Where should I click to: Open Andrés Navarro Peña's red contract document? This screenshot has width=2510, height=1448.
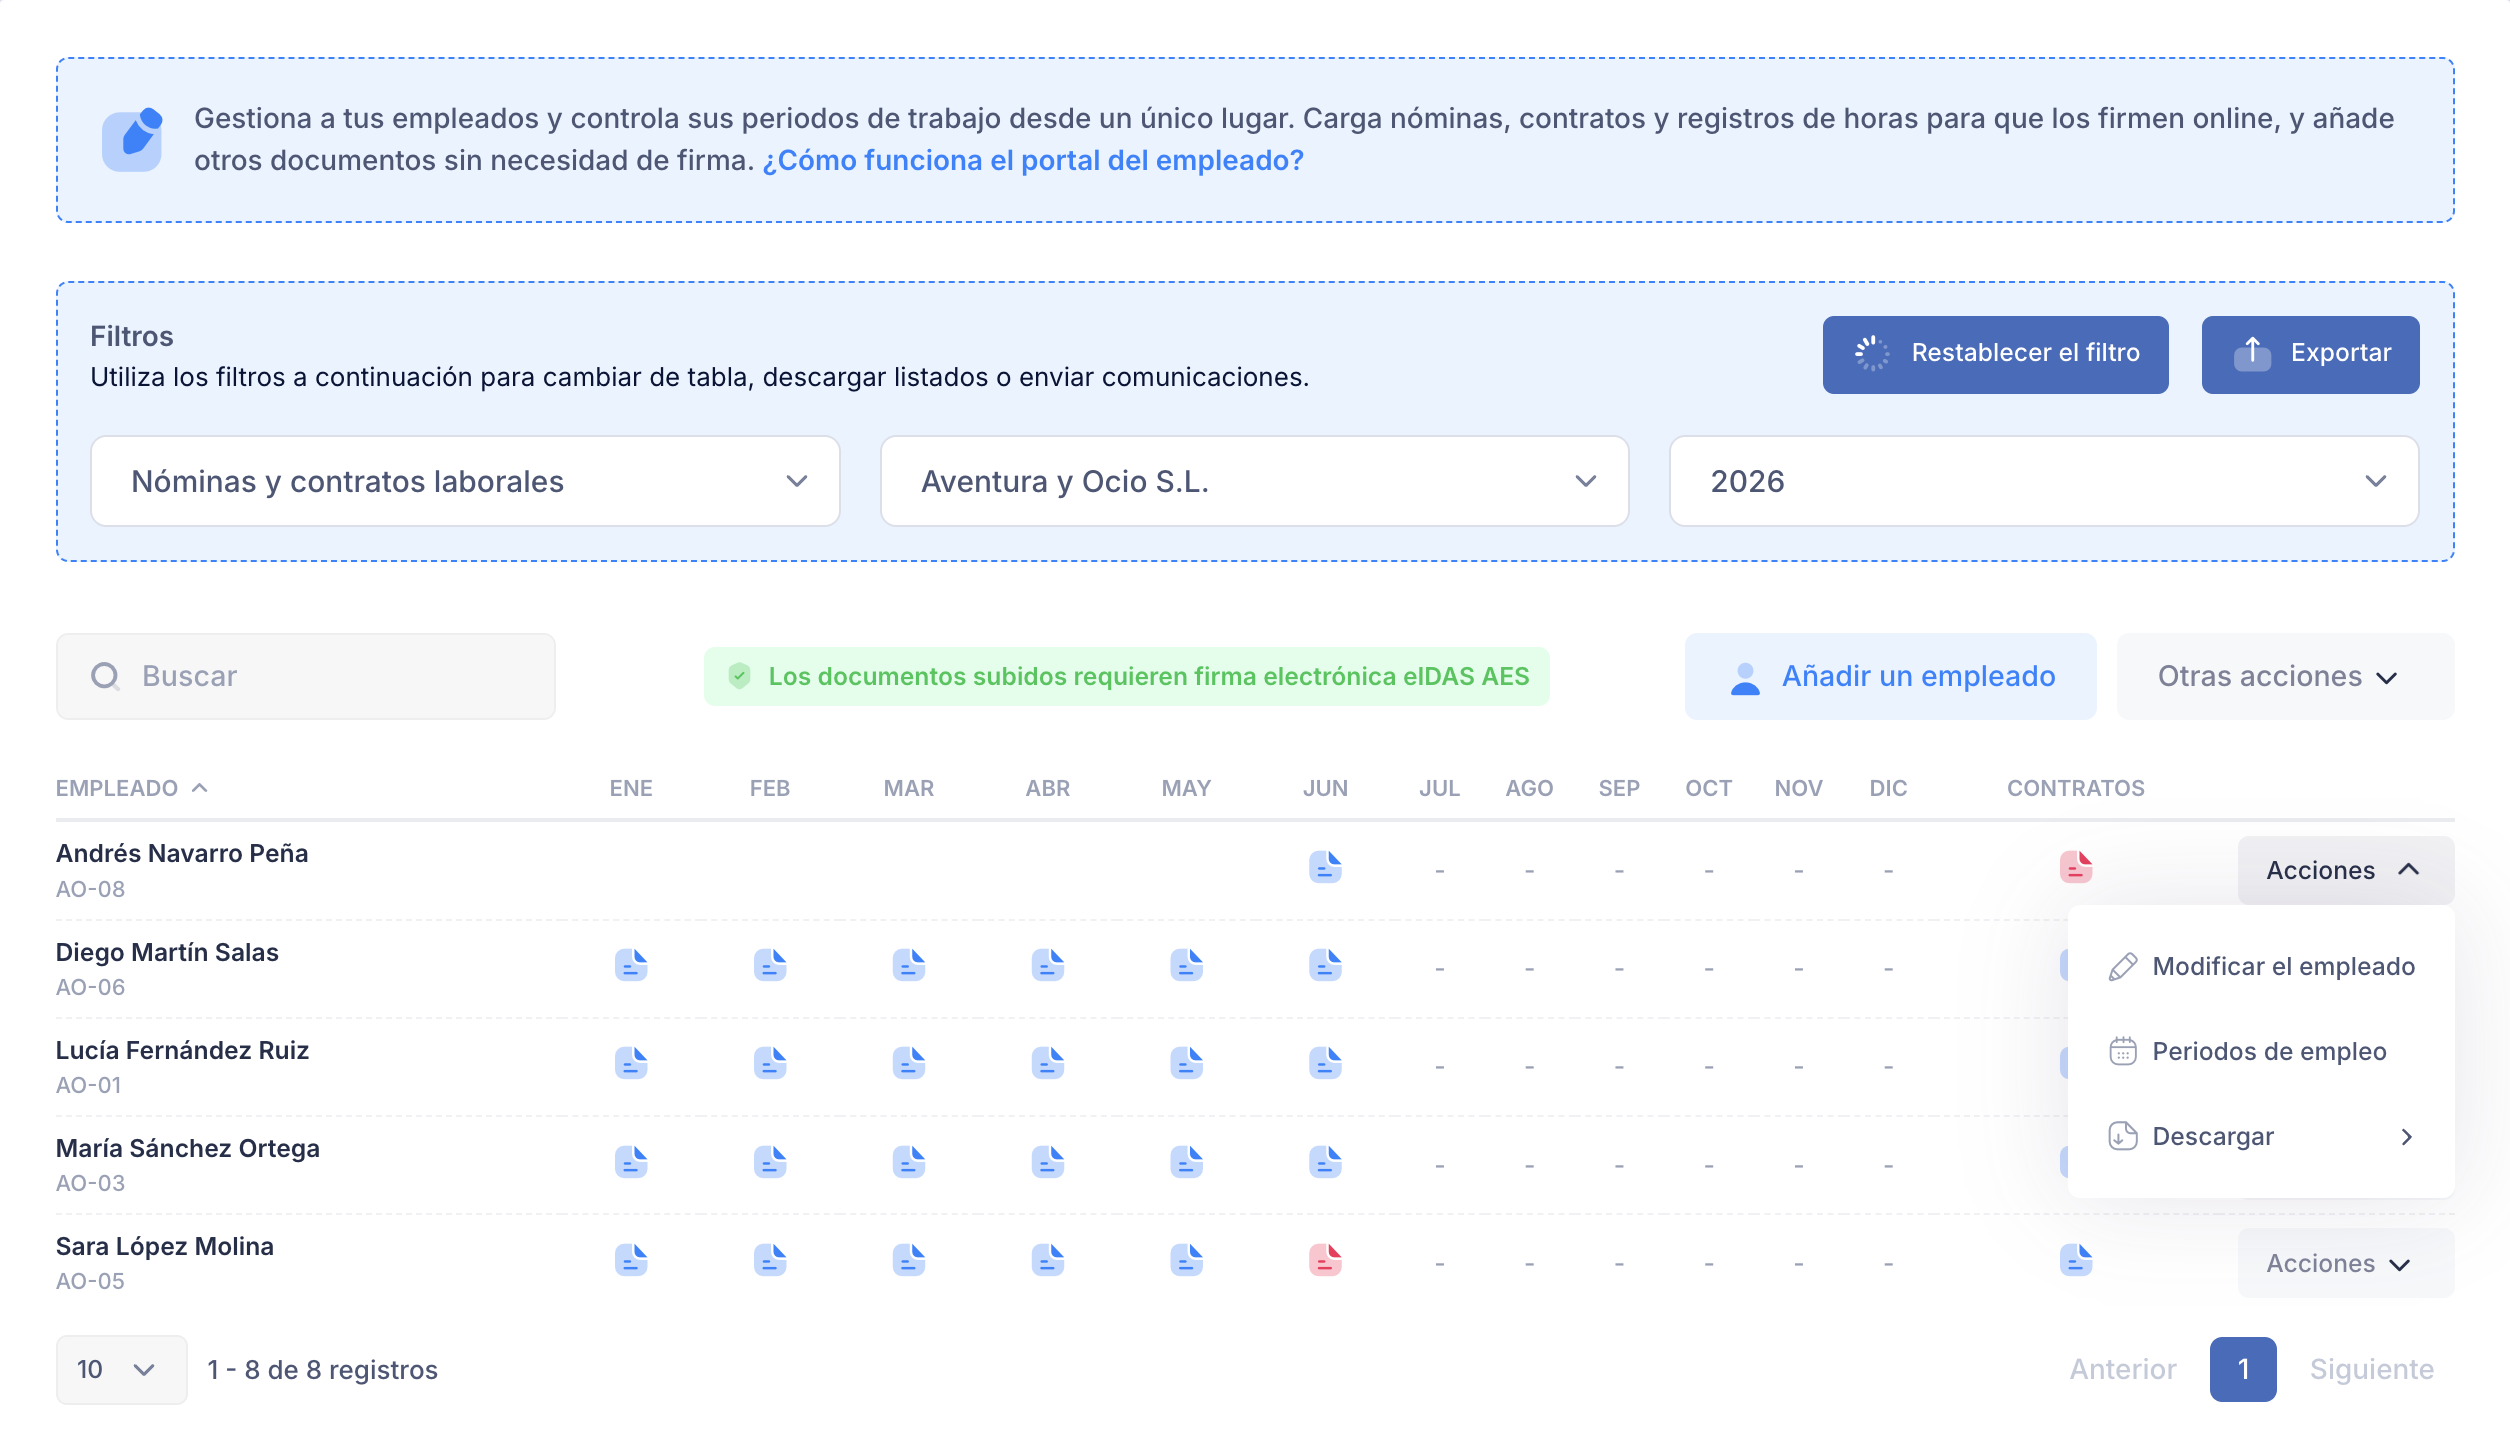2076,866
